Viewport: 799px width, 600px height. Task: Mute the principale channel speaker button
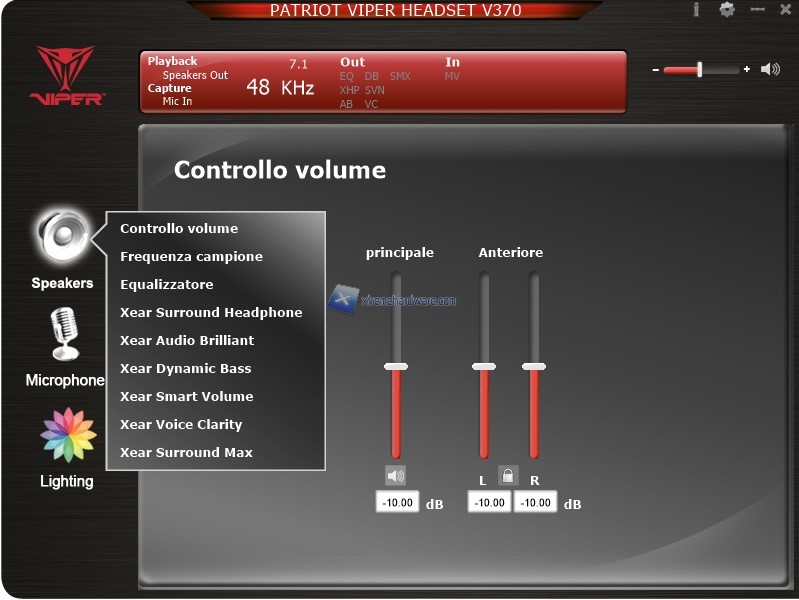point(396,476)
